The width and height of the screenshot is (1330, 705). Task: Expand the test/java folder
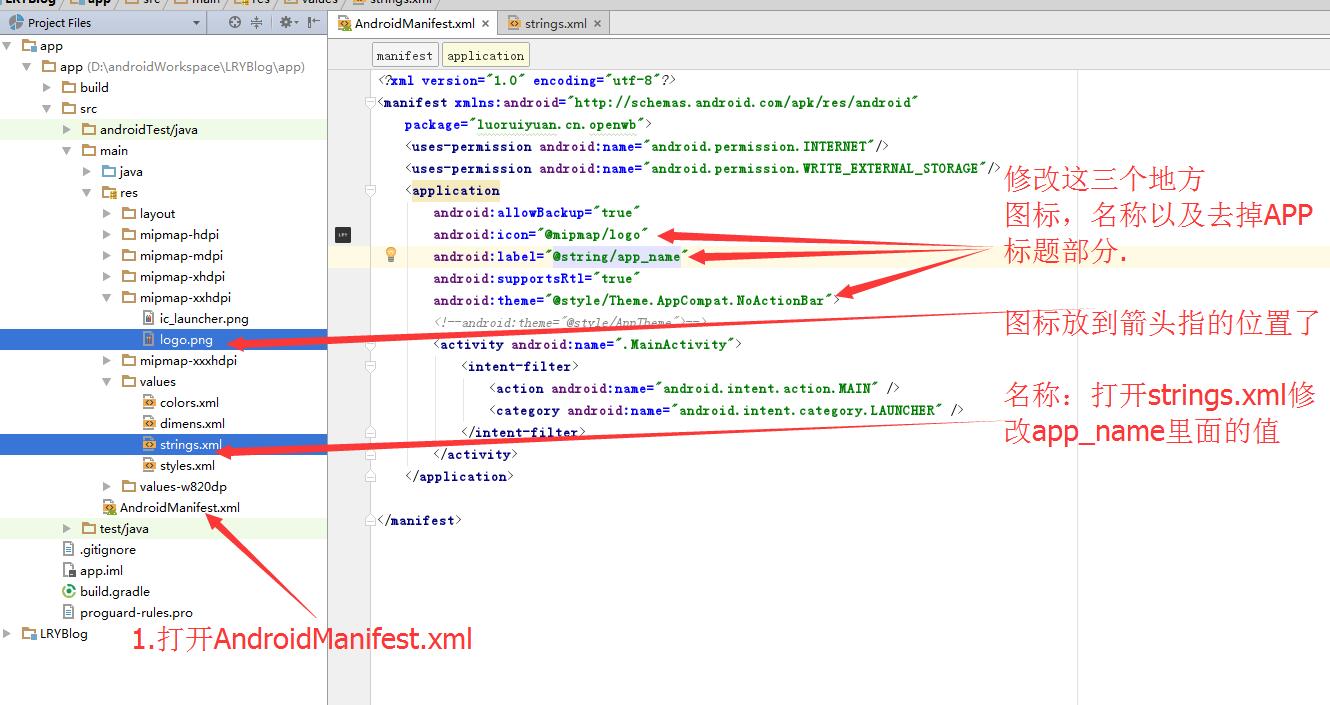tap(67, 528)
